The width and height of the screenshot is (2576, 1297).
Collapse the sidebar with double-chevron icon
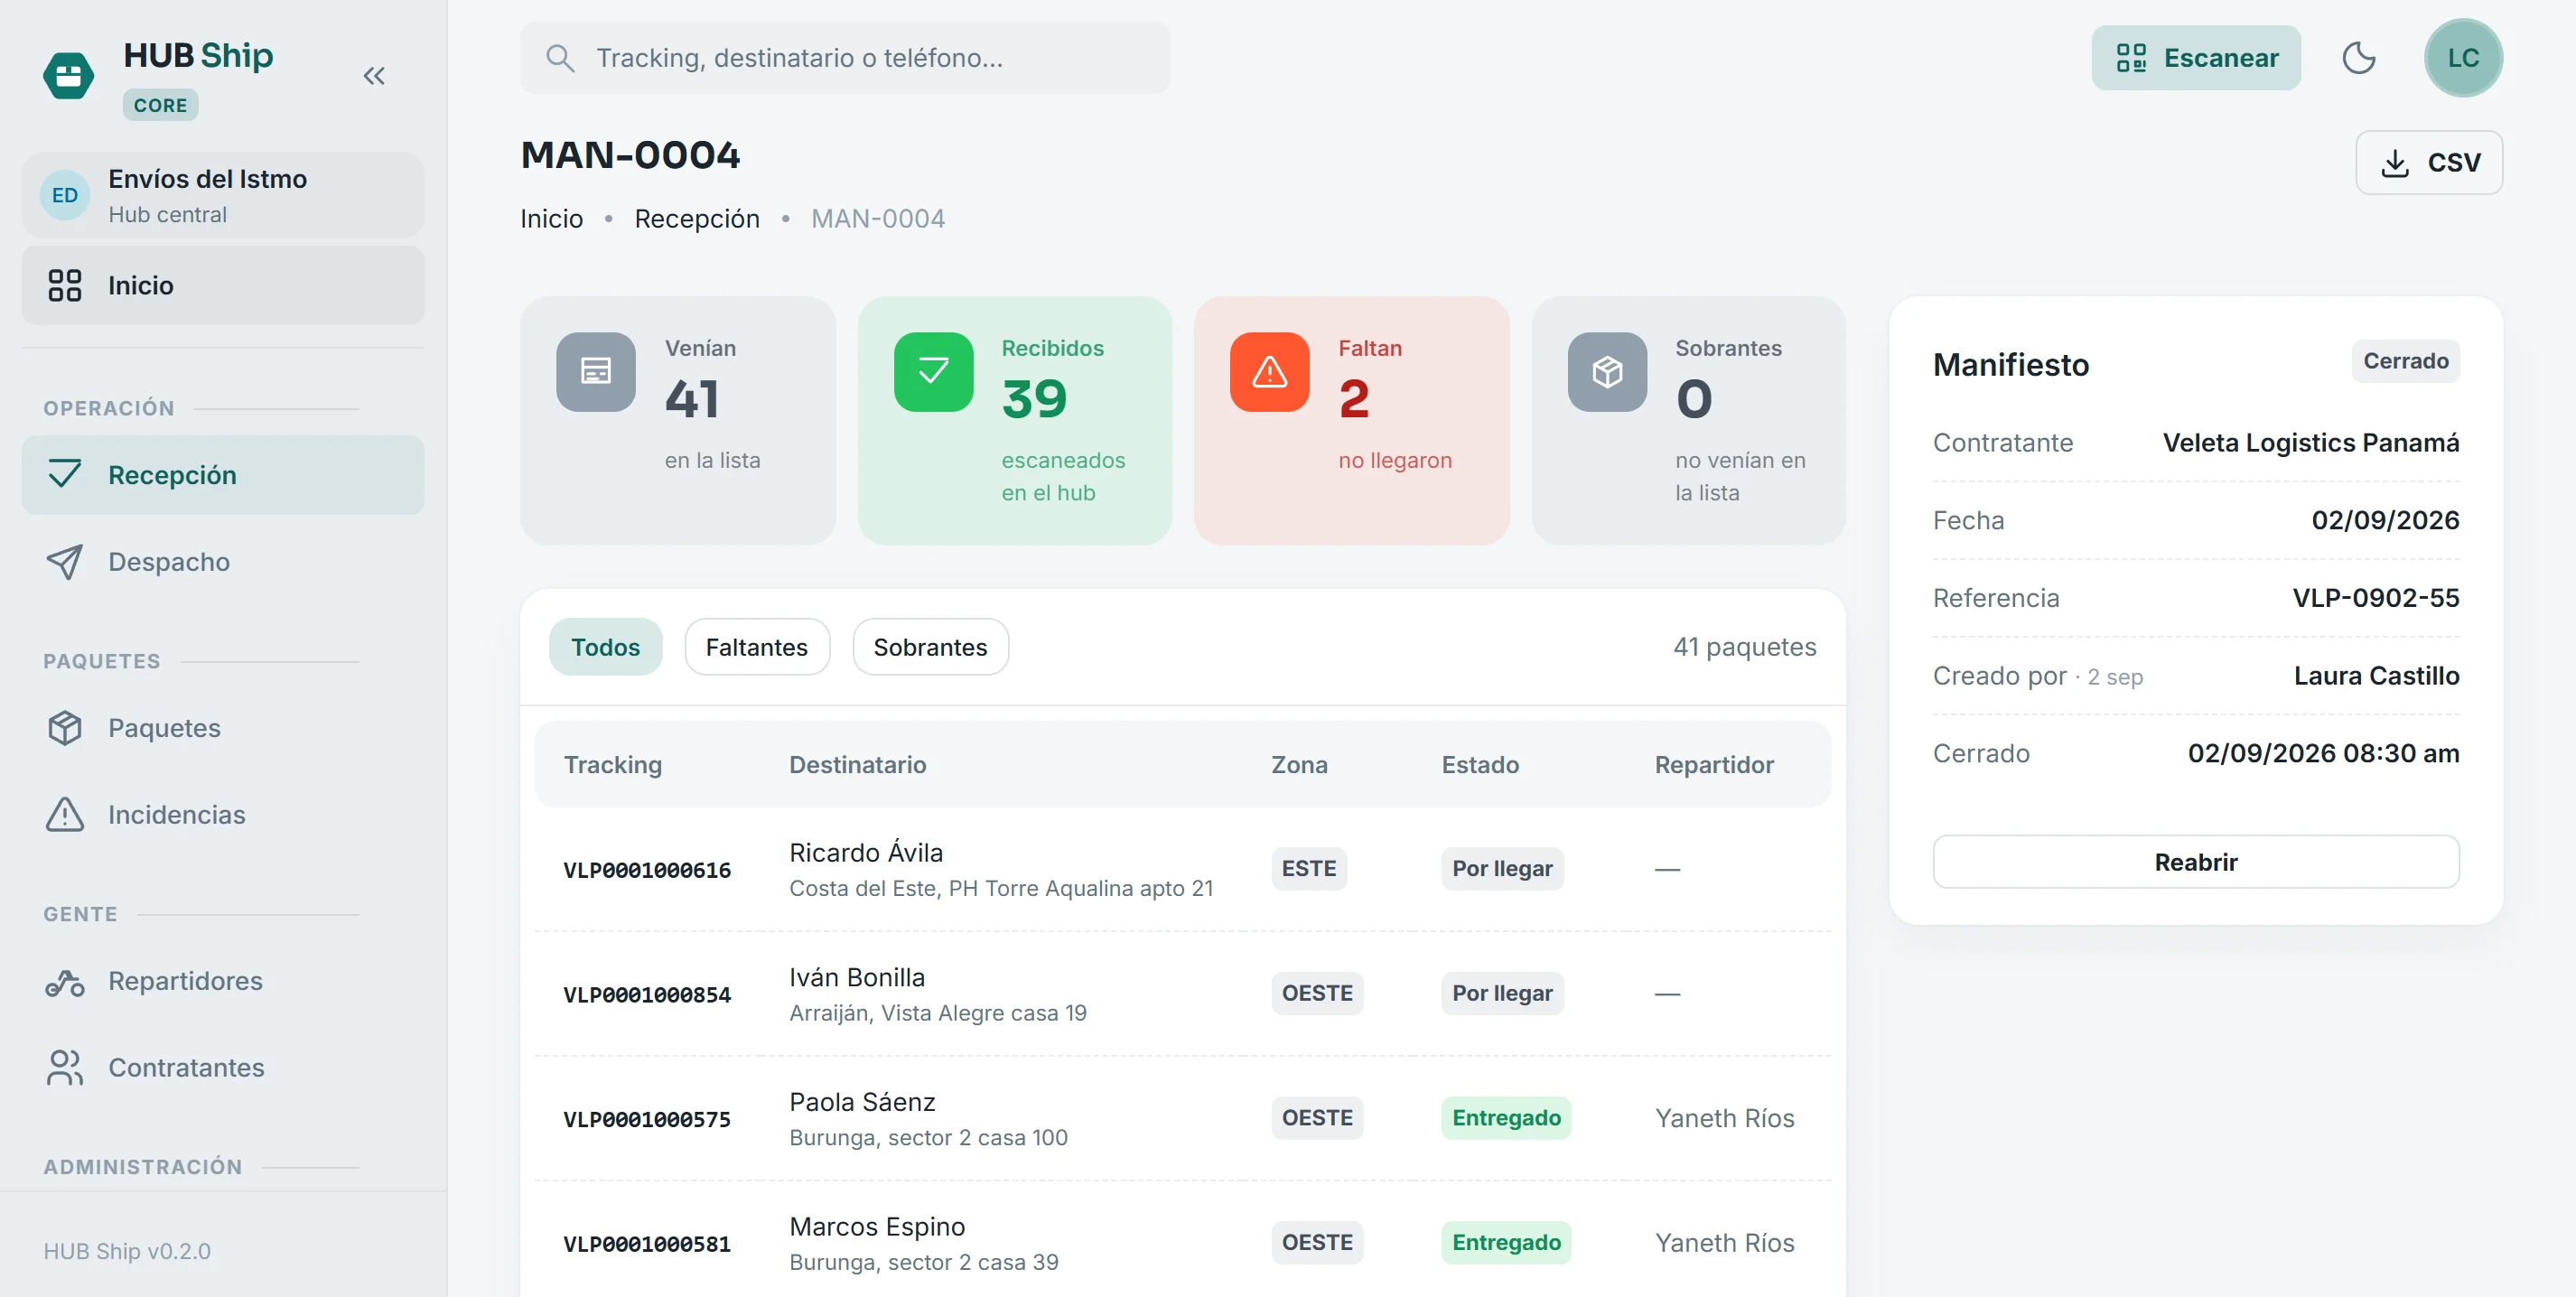374,76
